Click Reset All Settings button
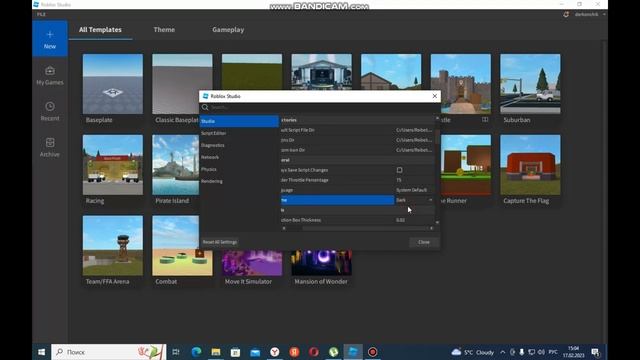 tap(220, 242)
